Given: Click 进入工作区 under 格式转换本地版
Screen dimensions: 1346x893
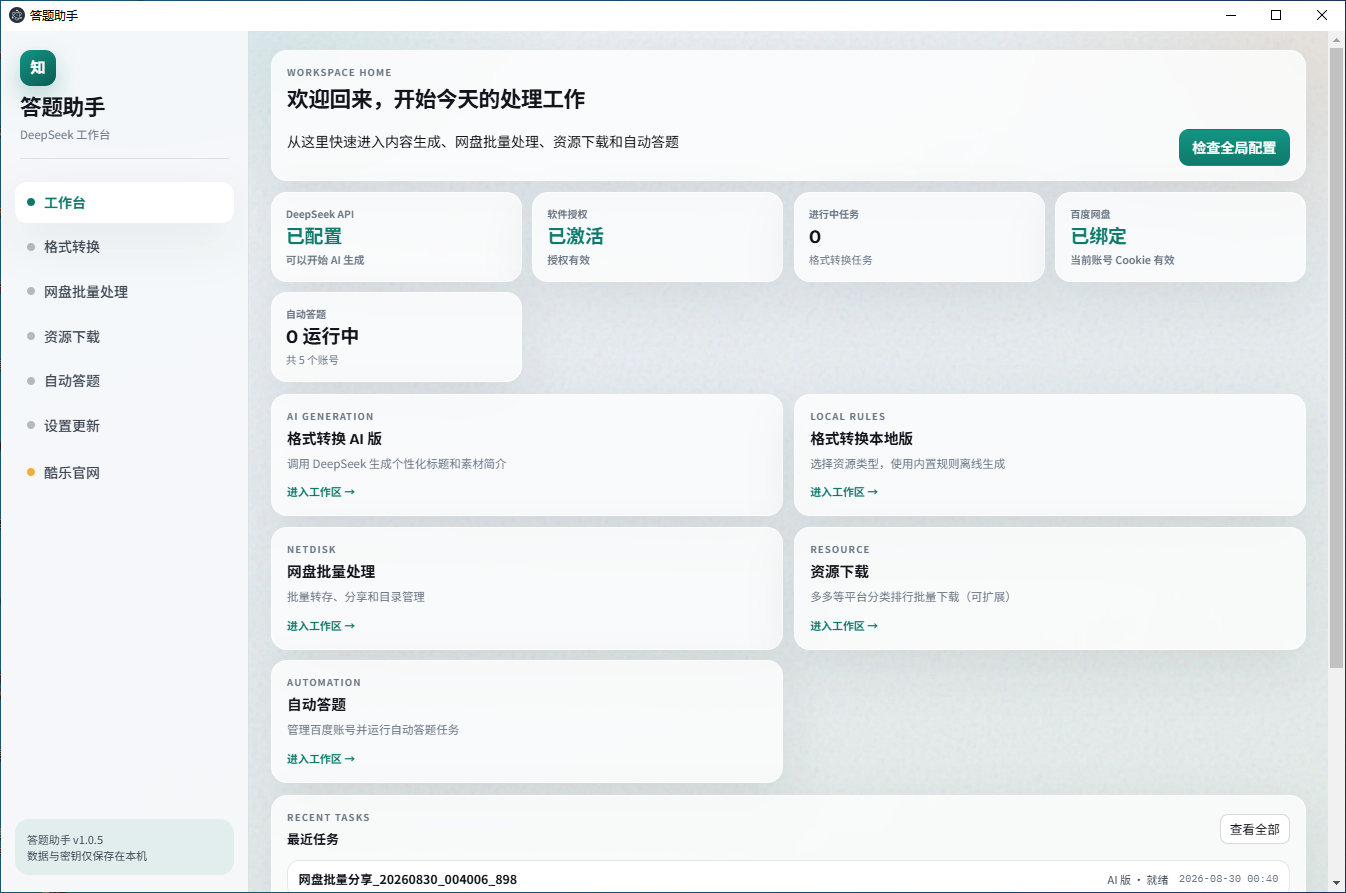Looking at the screenshot, I should pos(844,492).
